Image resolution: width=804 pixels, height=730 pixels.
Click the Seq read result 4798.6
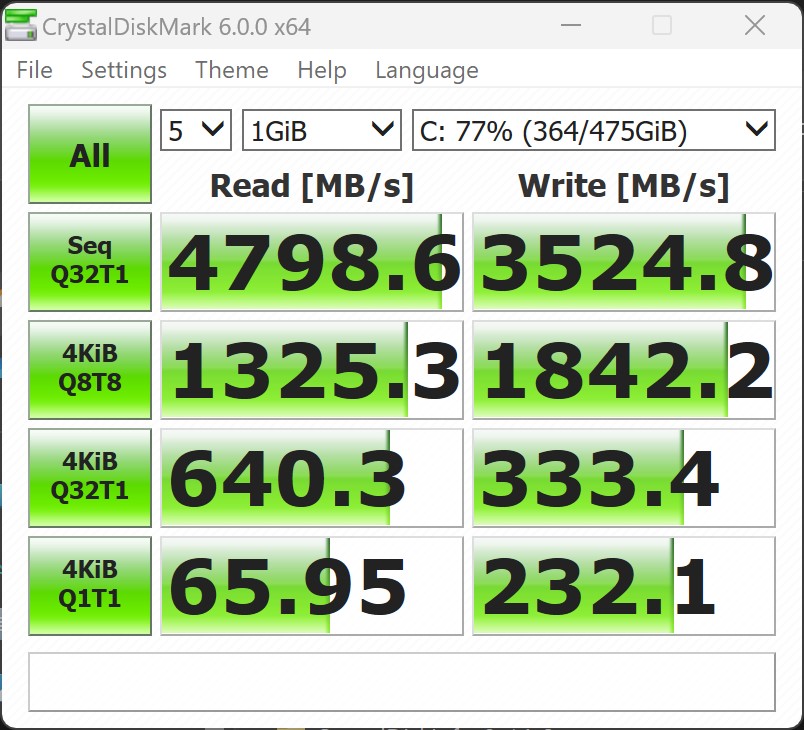312,262
